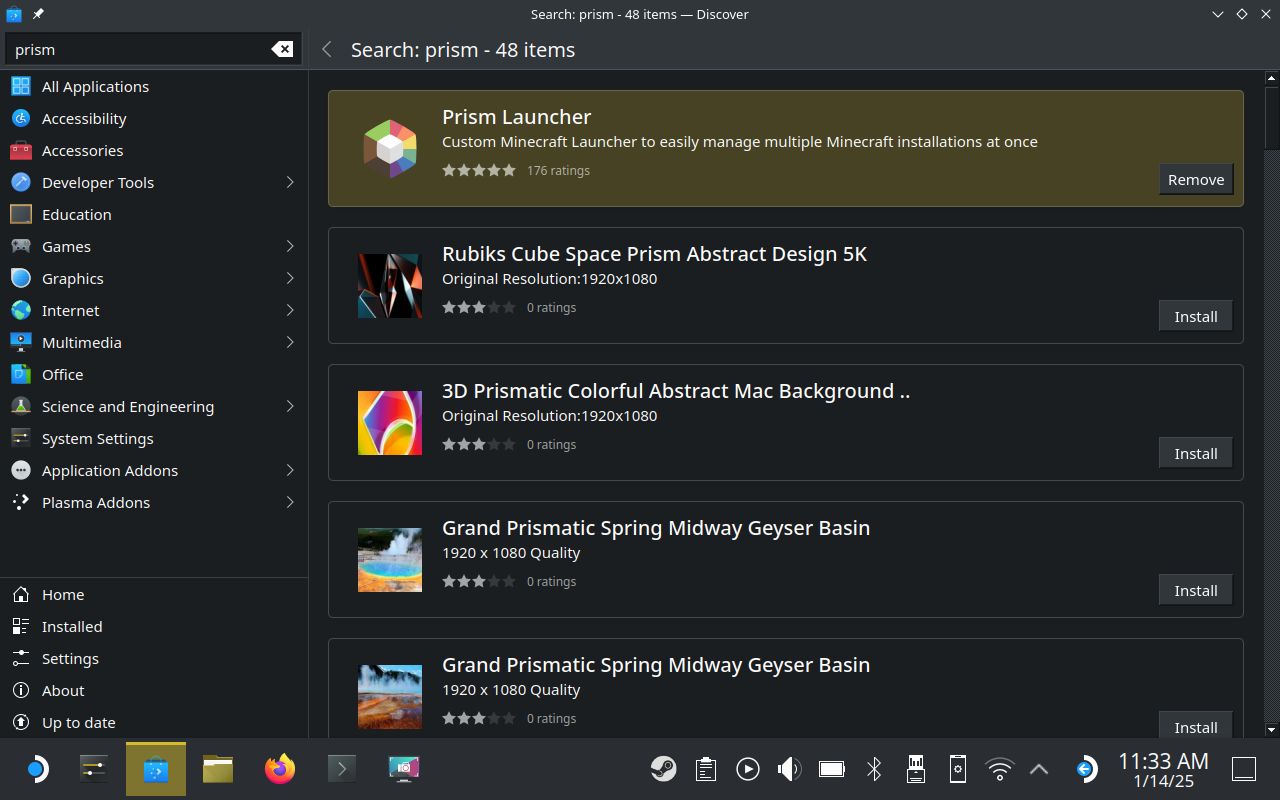
Task: Expand the Plasma Addons category
Action: 290,502
